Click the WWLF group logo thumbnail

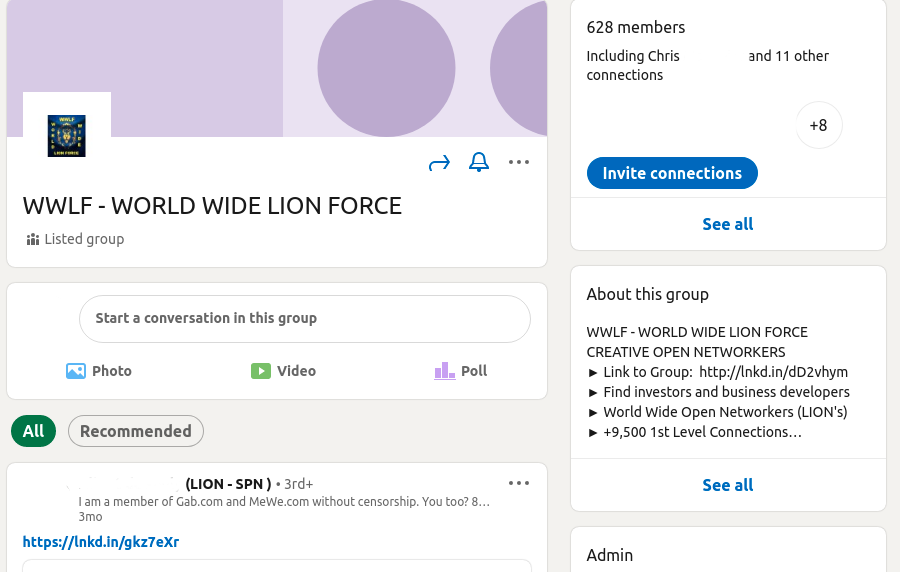[x=67, y=136]
